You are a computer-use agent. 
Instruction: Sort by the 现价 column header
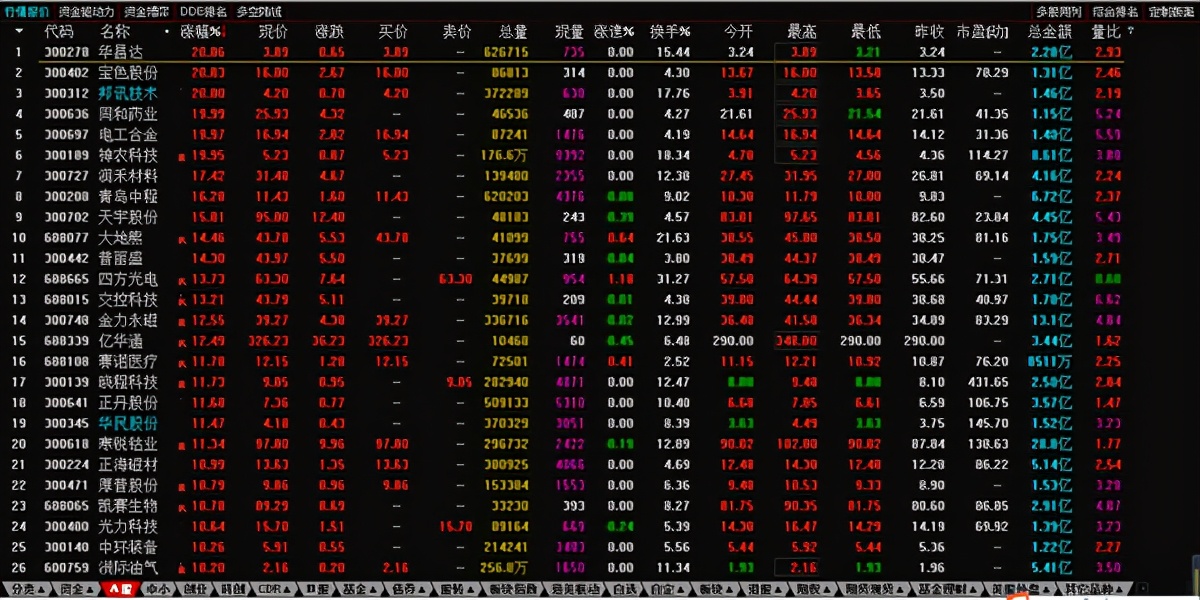tap(272, 31)
